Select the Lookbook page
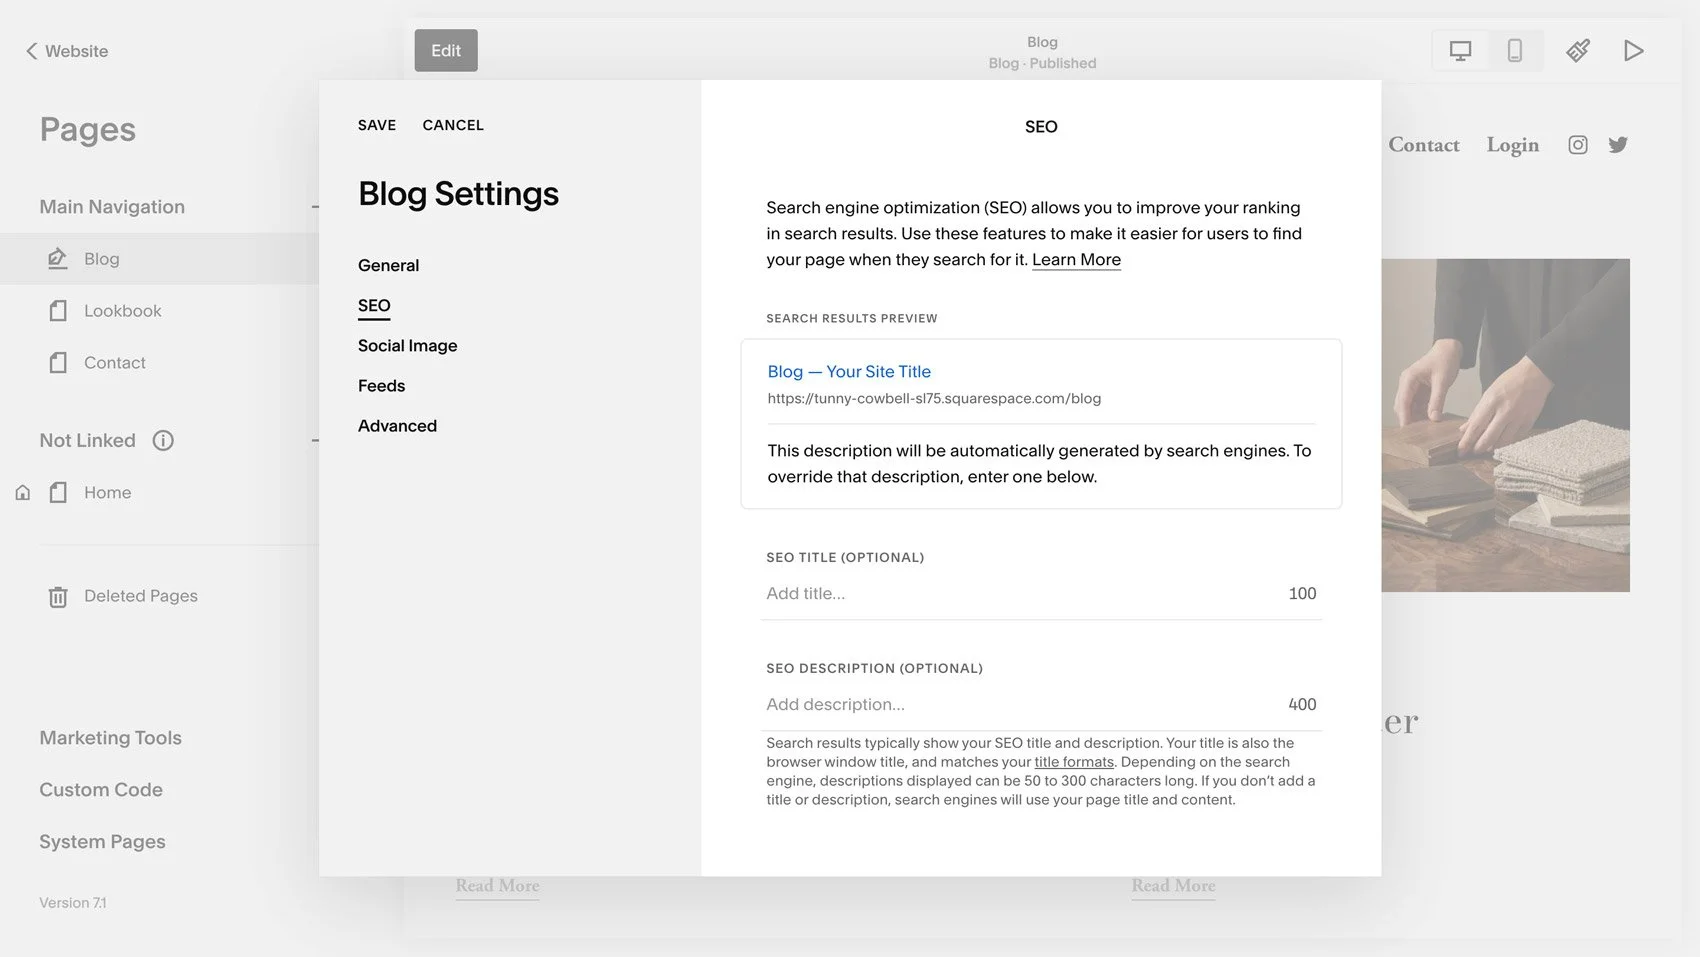 122,311
